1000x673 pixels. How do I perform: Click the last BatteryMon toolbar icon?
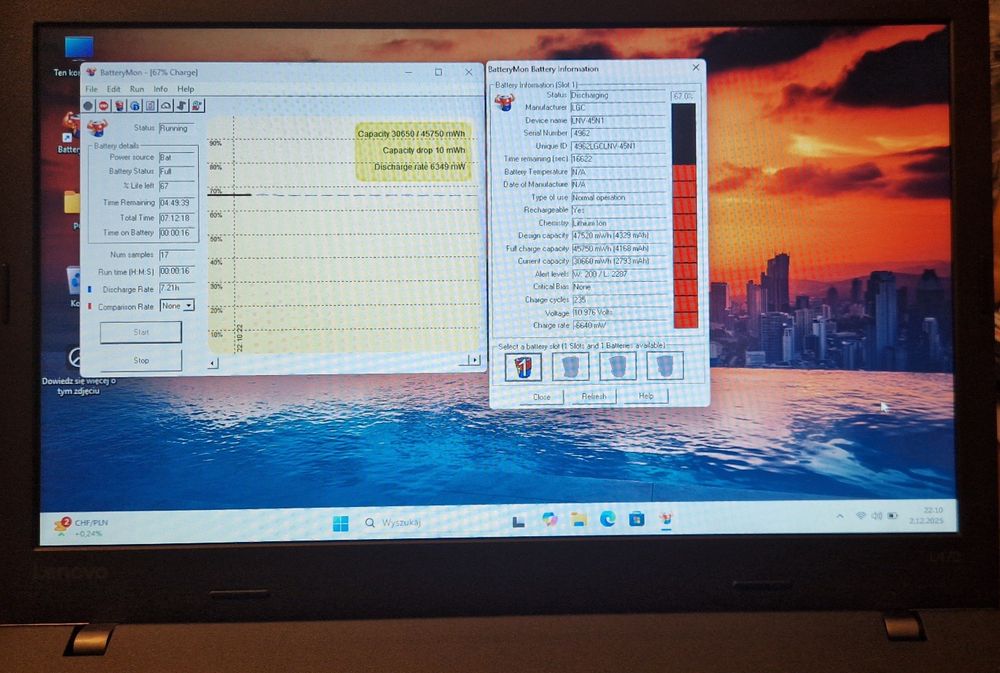(x=197, y=106)
